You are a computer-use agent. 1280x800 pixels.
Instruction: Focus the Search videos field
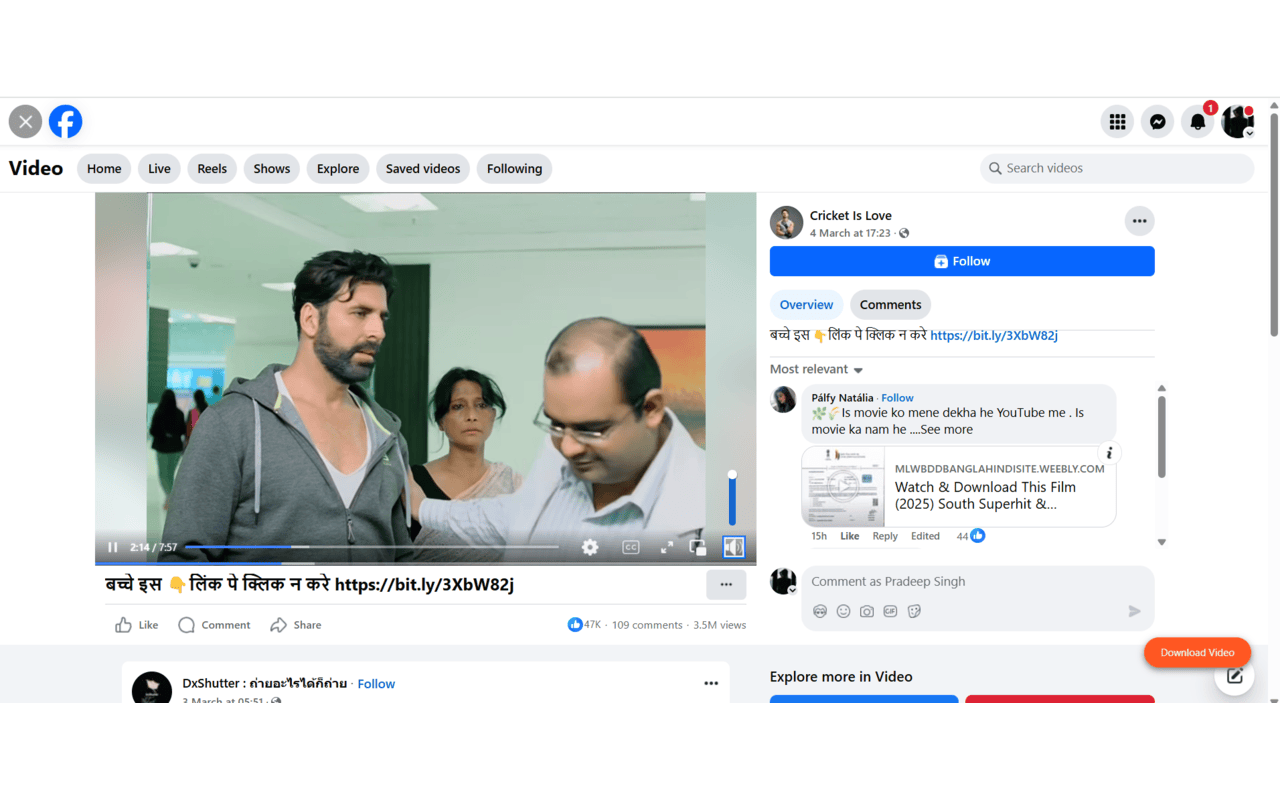click(x=1117, y=168)
